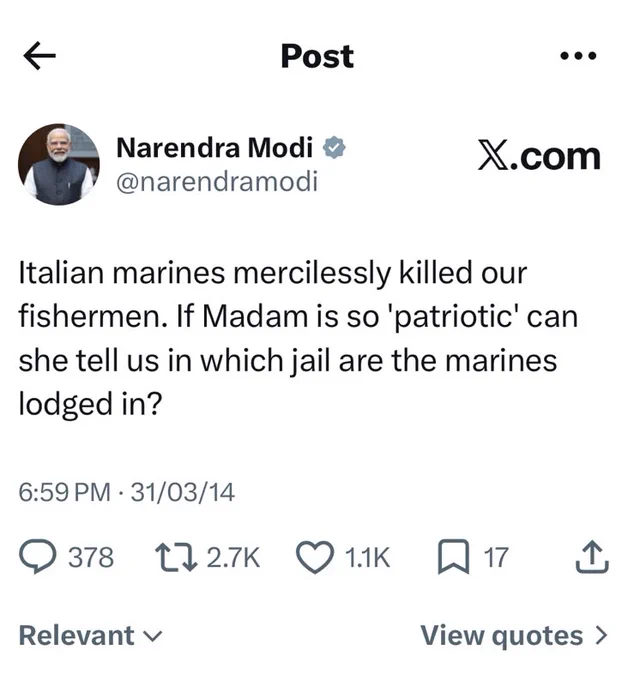Repost using the retweet arrows icon
Screen dimensions: 634x680
[176, 558]
